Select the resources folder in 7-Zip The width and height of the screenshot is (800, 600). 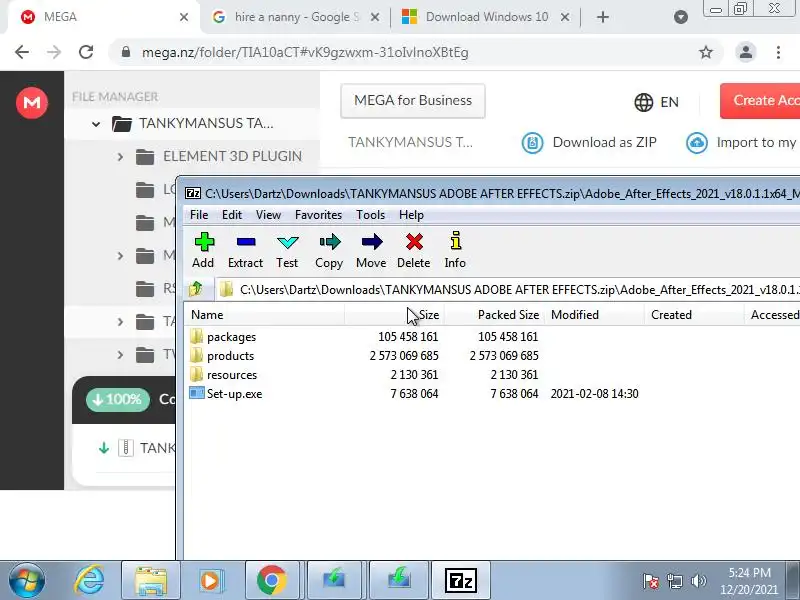[x=232, y=374]
